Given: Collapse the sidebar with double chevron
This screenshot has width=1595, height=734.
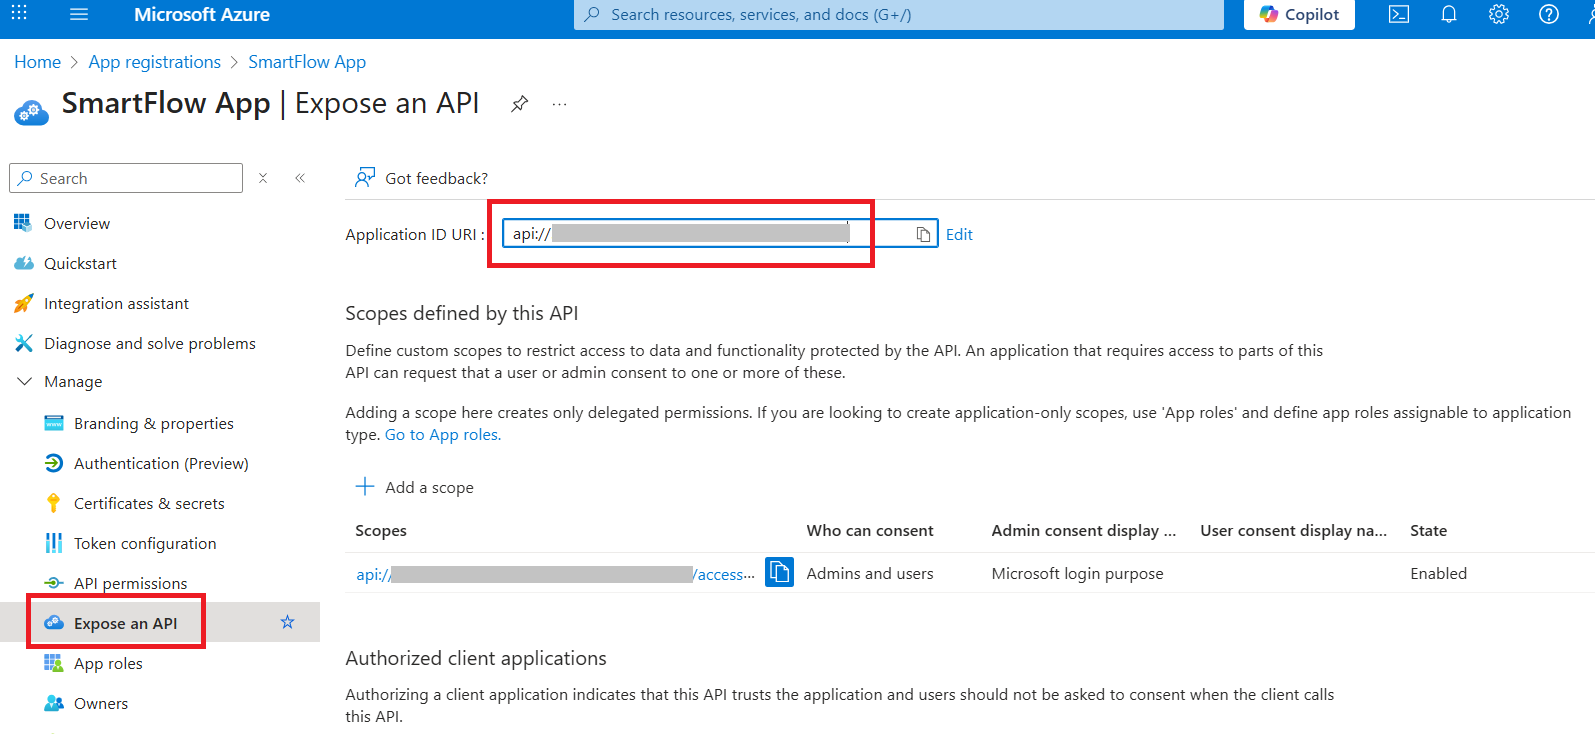Looking at the screenshot, I should [x=300, y=178].
